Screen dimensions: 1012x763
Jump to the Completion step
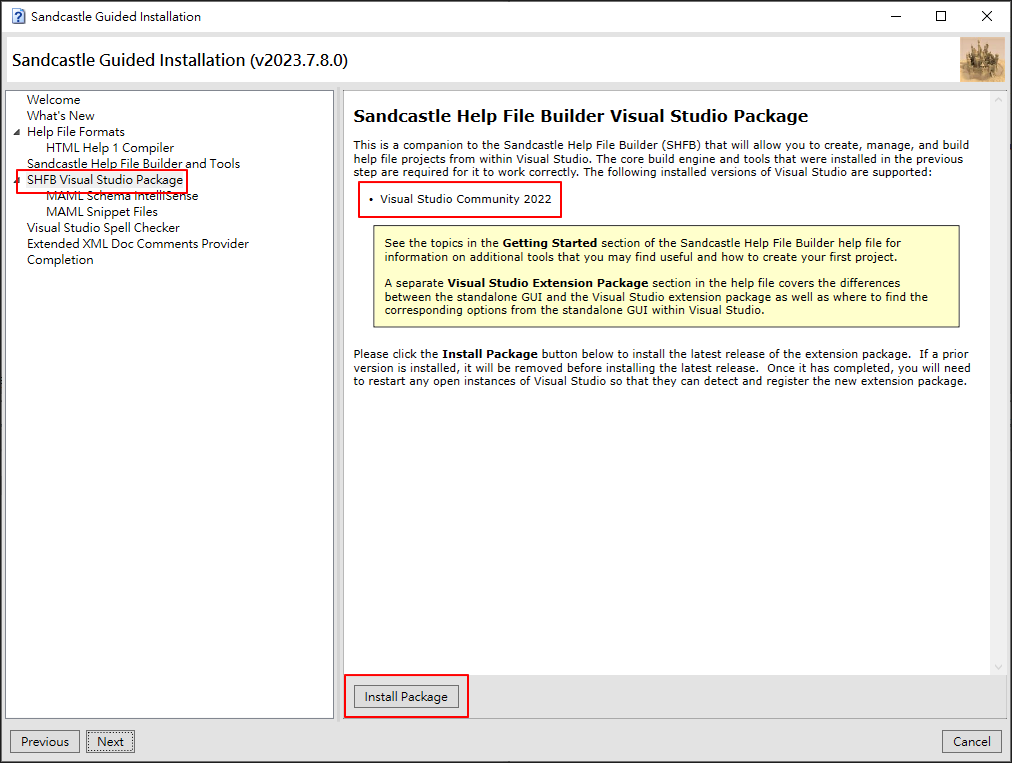pyautogui.click(x=60, y=259)
